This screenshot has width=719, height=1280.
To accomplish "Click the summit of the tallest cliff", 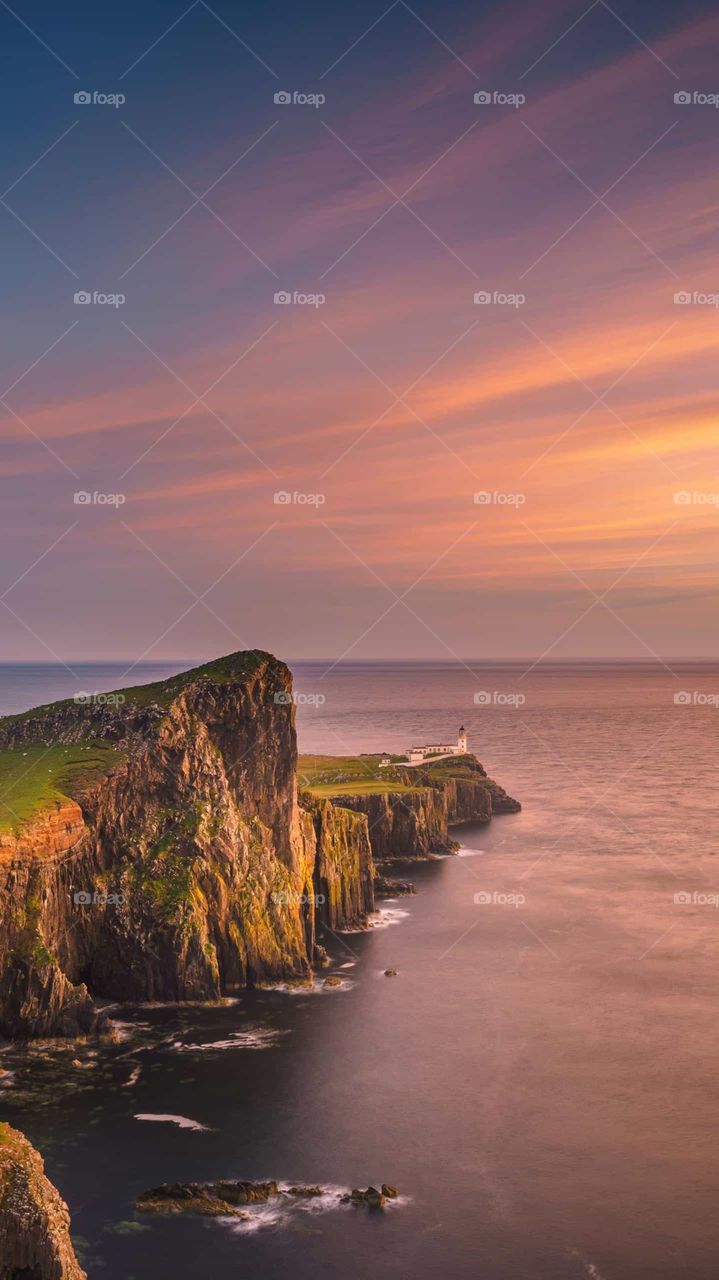I will [x=245, y=662].
